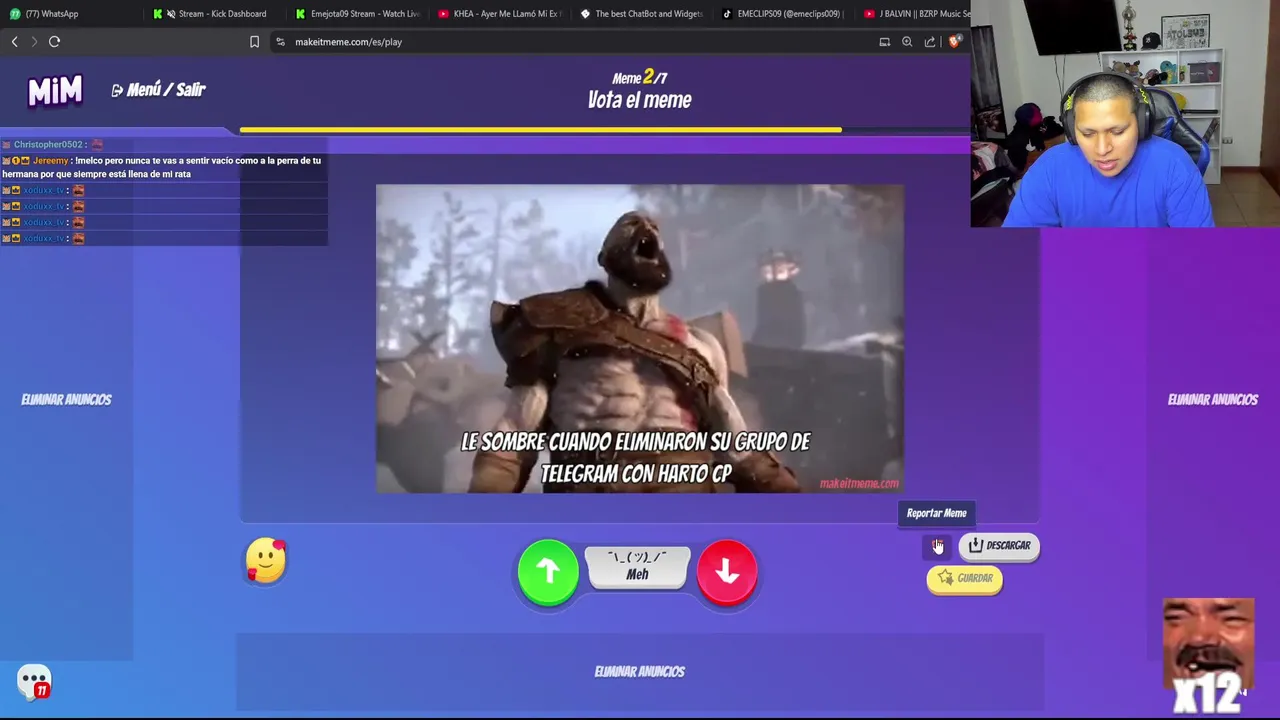Switch to the KHEA YouTube tab
The image size is (1280, 720).
(500, 14)
